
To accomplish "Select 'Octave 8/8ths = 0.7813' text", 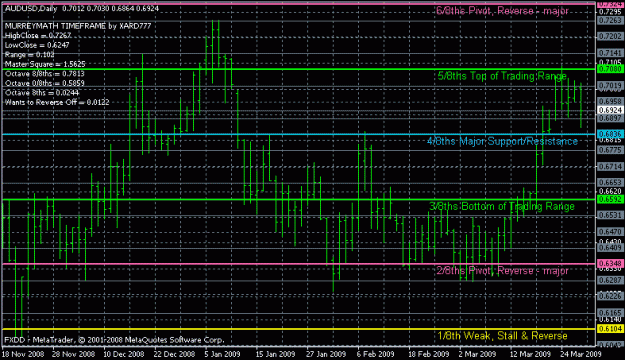I will click(45, 74).
